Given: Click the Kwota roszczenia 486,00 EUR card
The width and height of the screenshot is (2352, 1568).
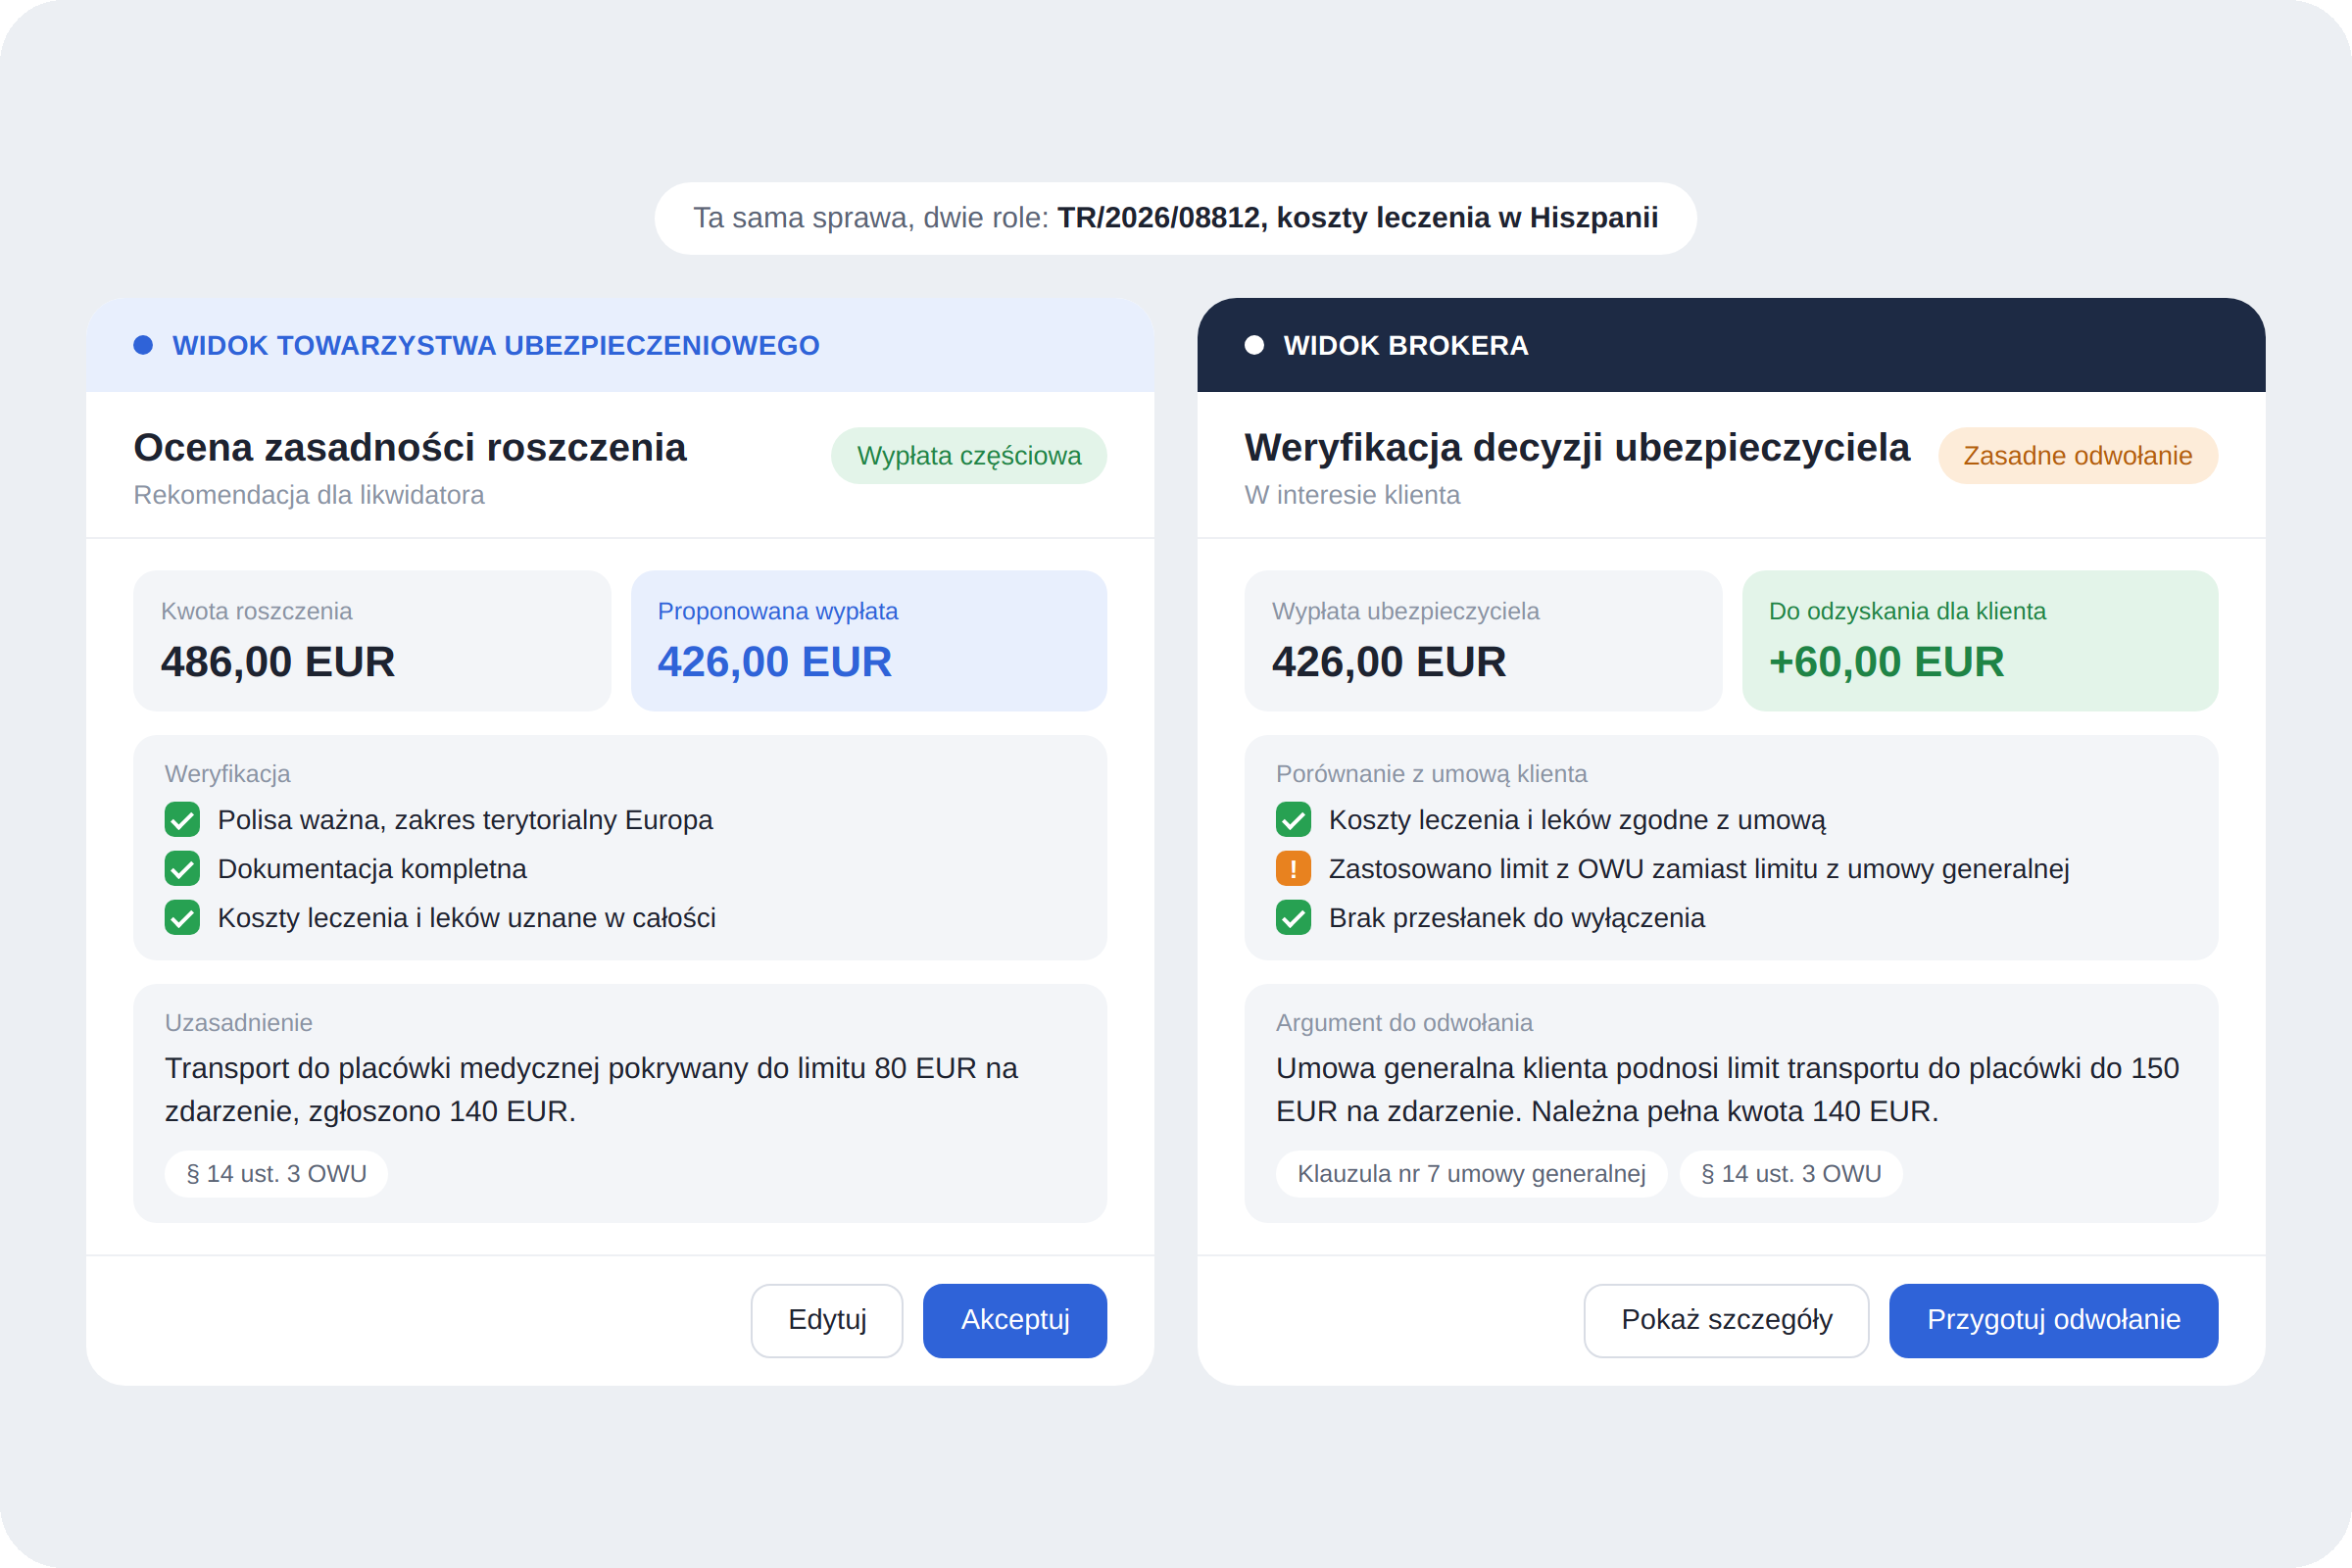Looking at the screenshot, I should tap(372, 641).
